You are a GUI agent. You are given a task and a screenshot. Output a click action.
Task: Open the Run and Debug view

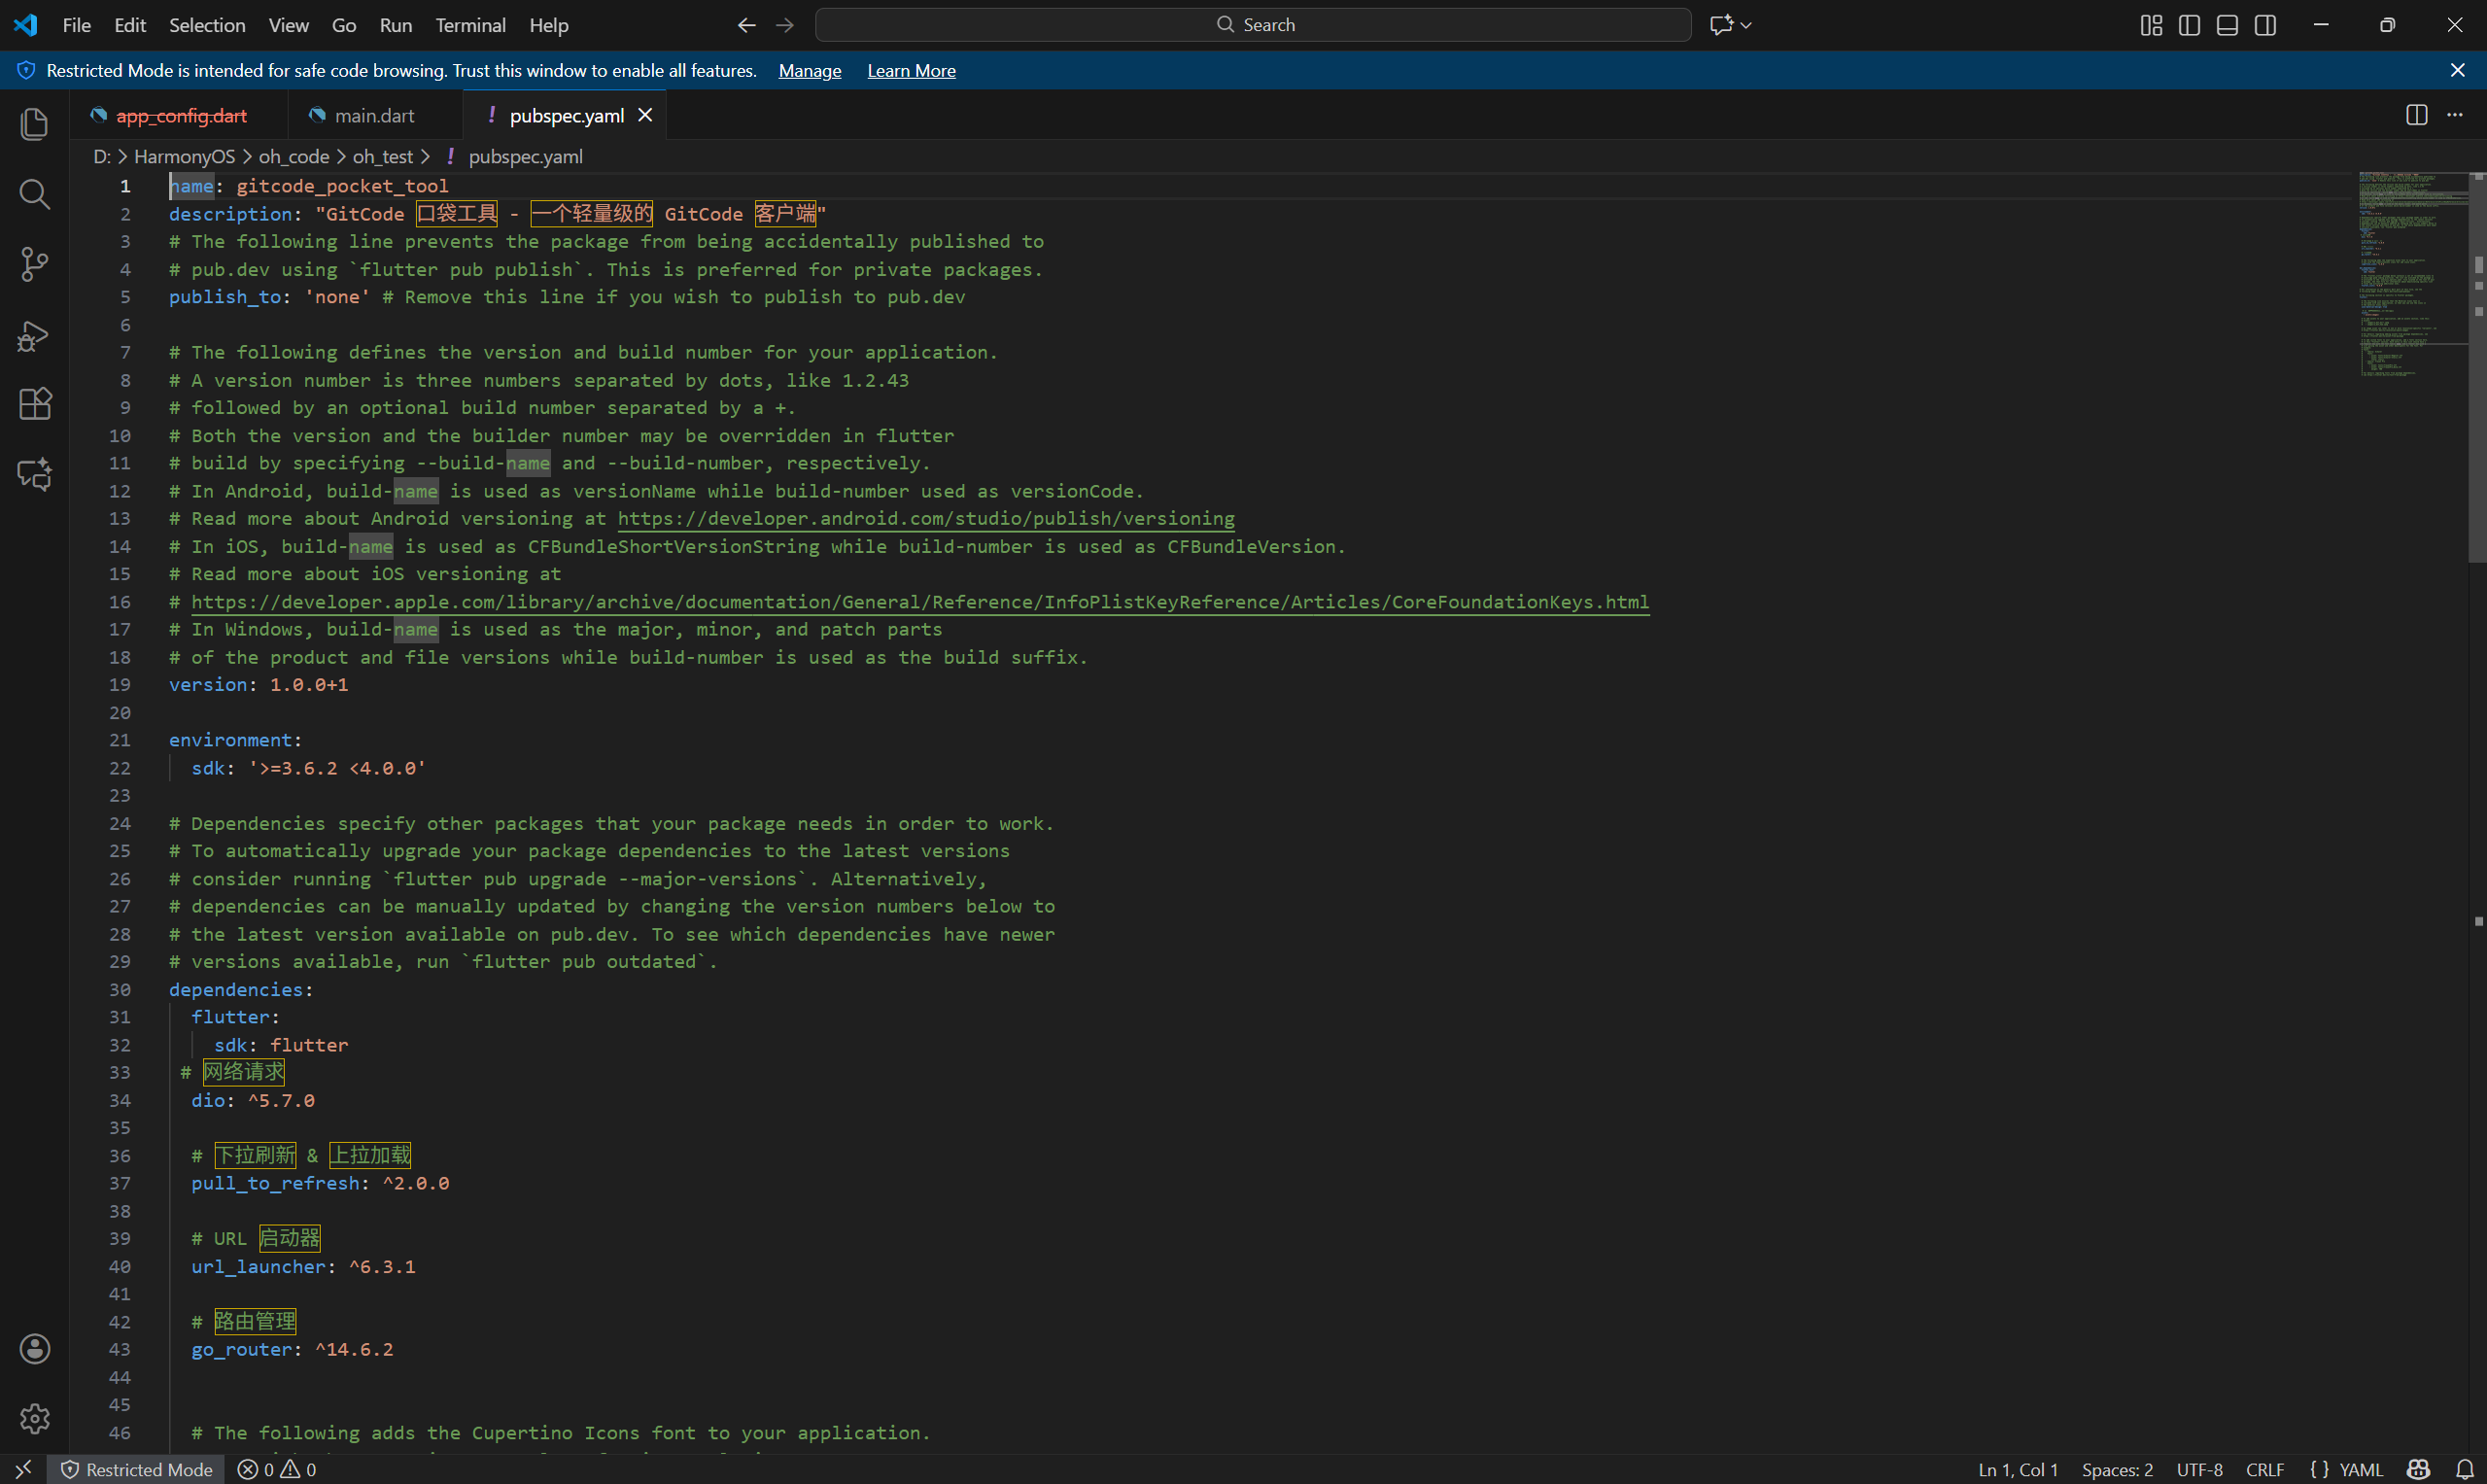tap(34, 335)
